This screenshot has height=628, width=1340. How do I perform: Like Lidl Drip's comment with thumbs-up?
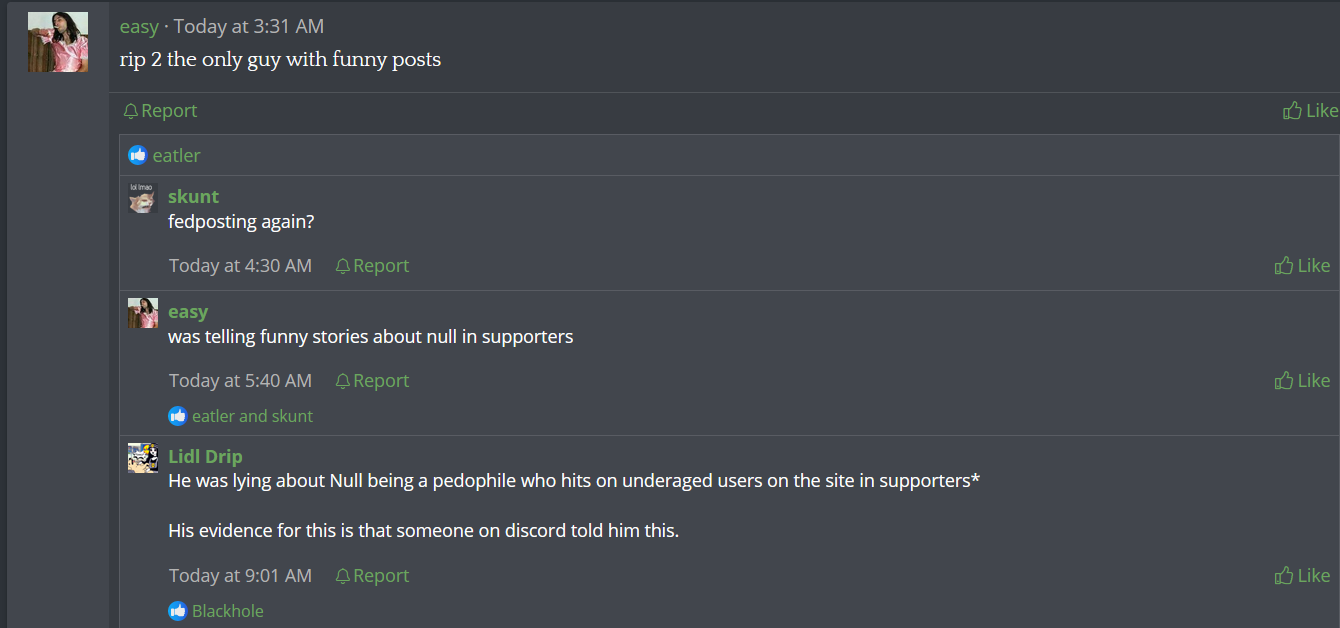click(1284, 576)
